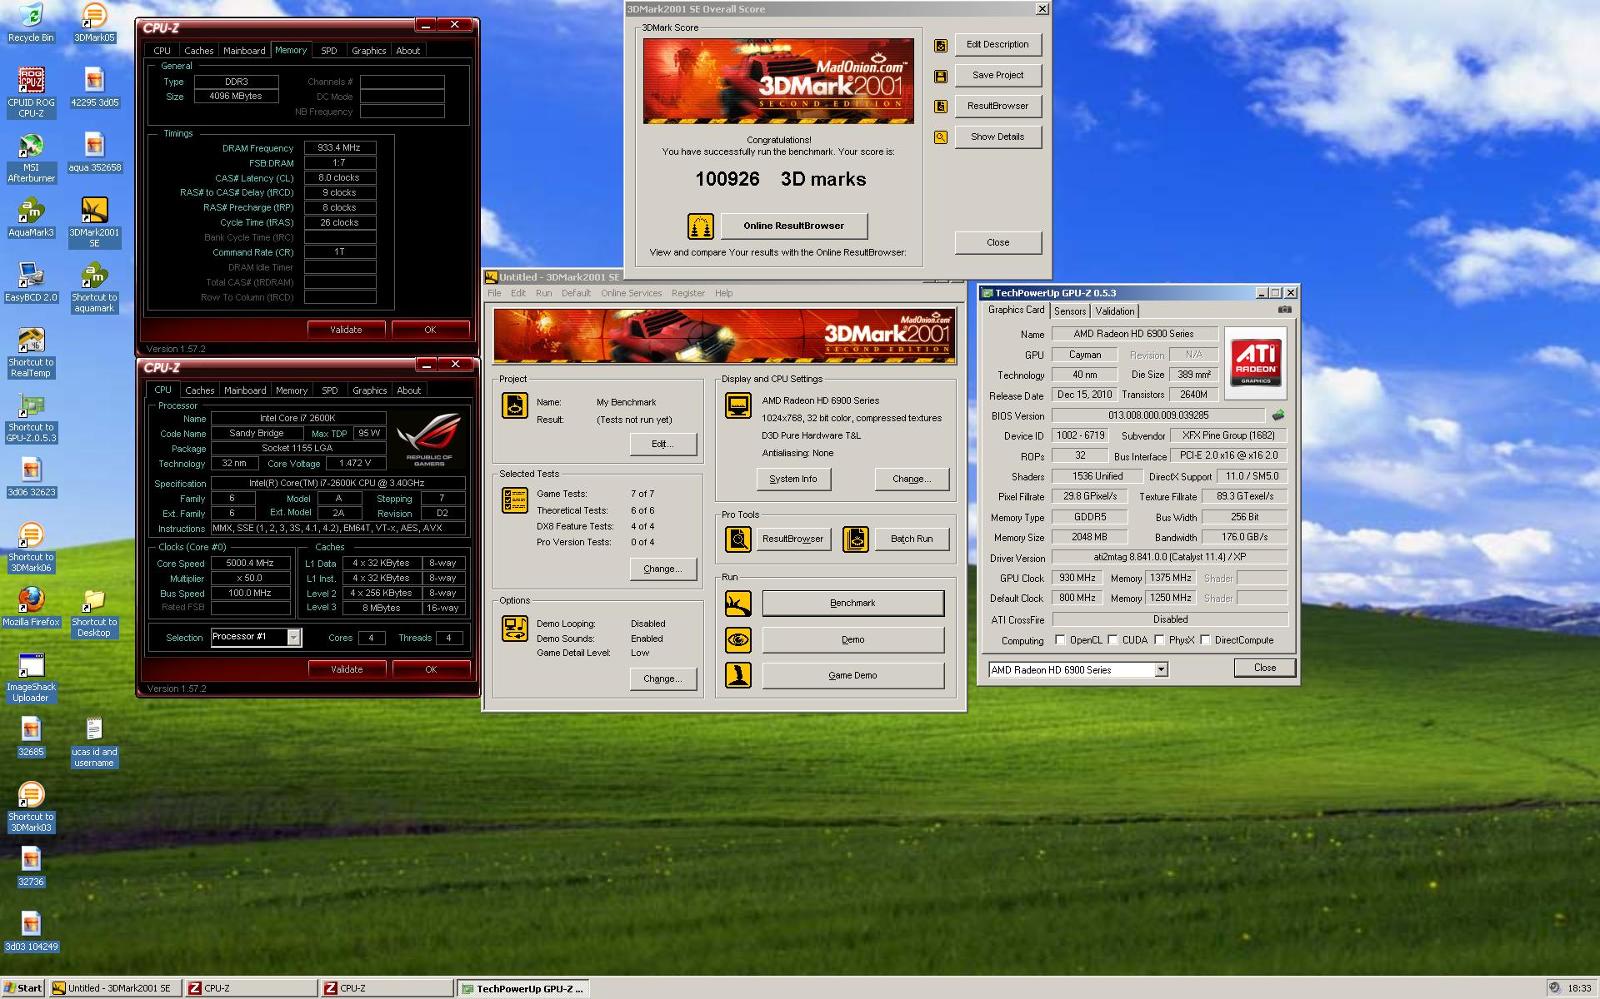Open the 3d06 32623 file icon
1600x999 pixels.
point(31,477)
